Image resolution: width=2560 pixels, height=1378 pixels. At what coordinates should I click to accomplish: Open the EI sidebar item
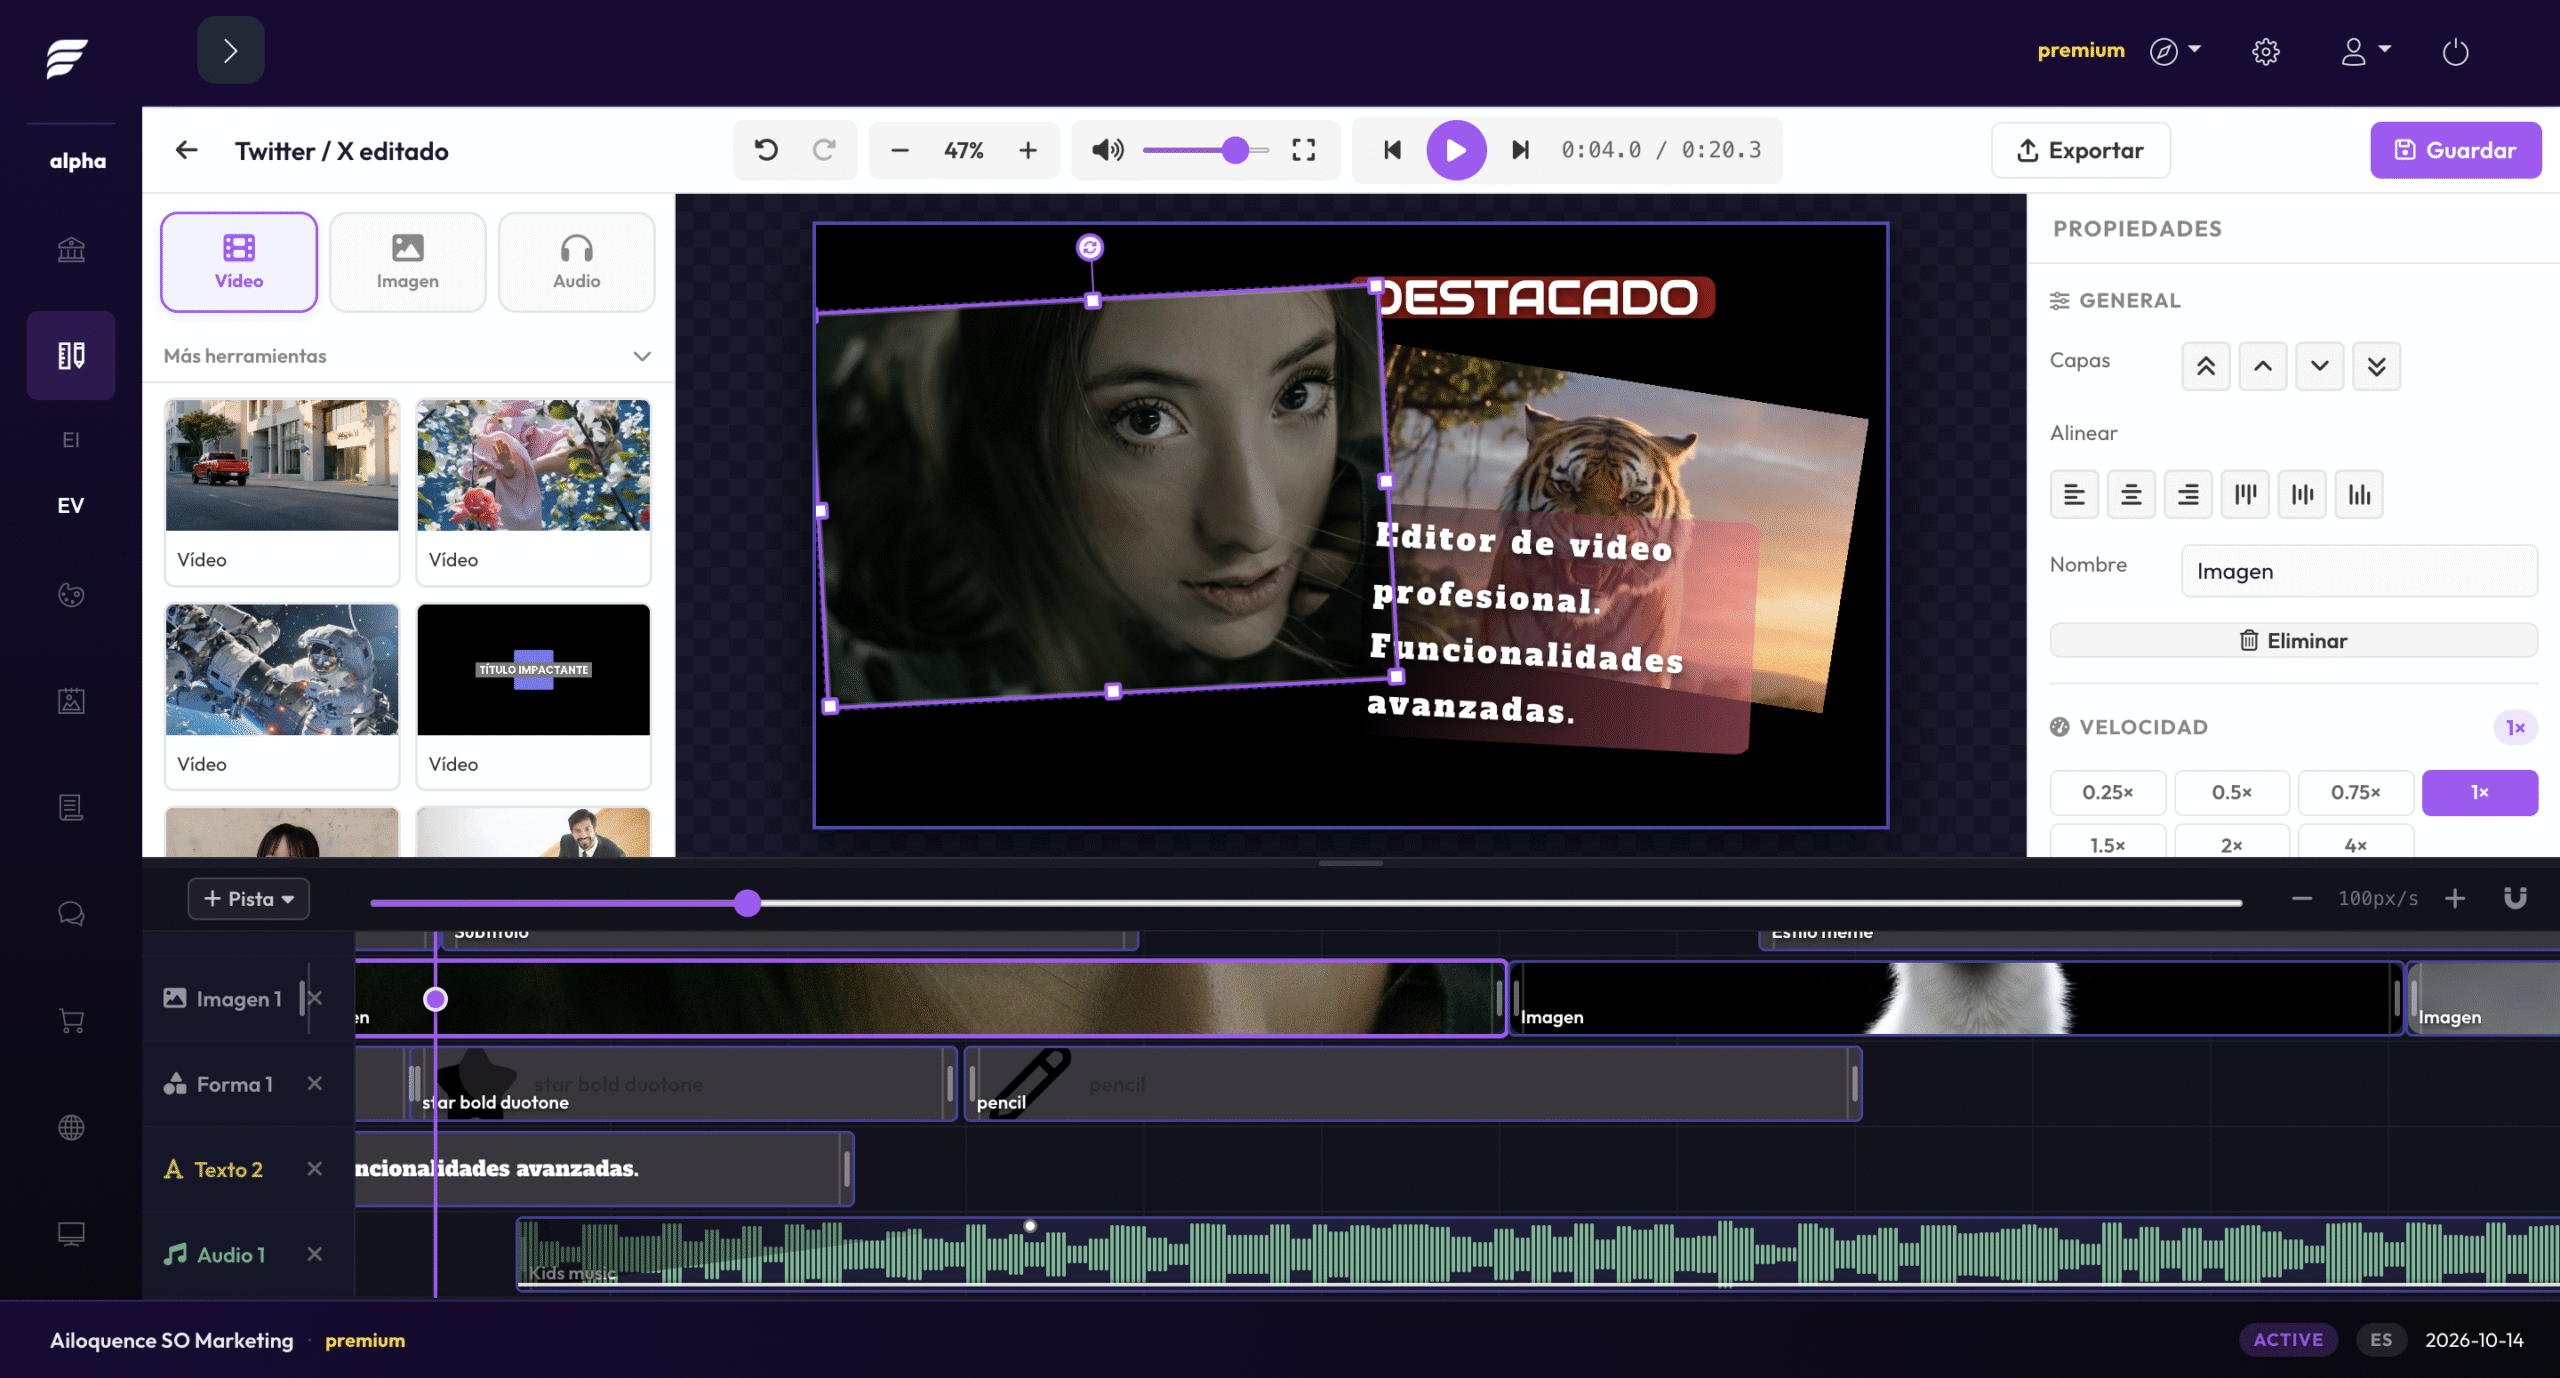pyautogui.click(x=71, y=440)
